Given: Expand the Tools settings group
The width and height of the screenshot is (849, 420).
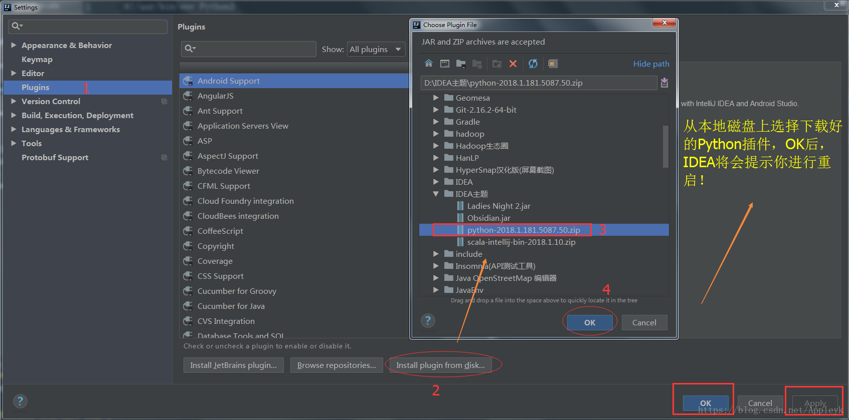Looking at the screenshot, I should click(x=14, y=143).
